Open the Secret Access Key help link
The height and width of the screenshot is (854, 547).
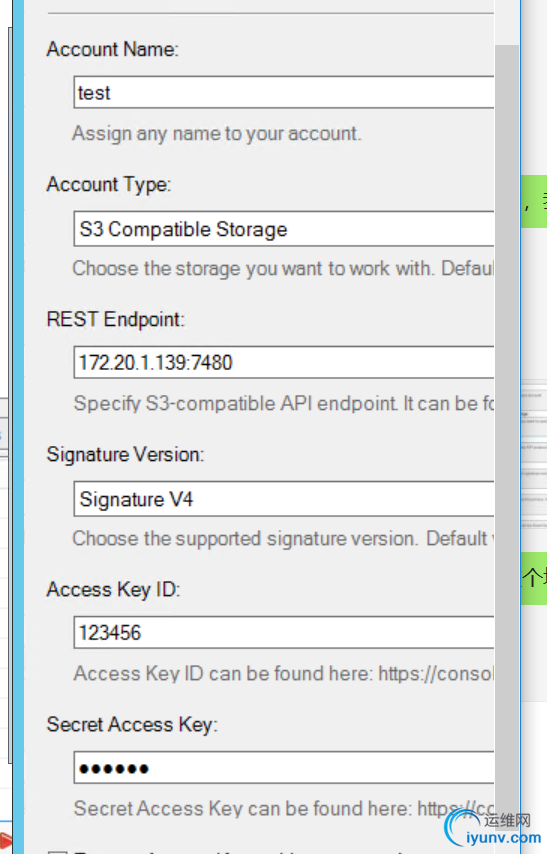point(455,809)
